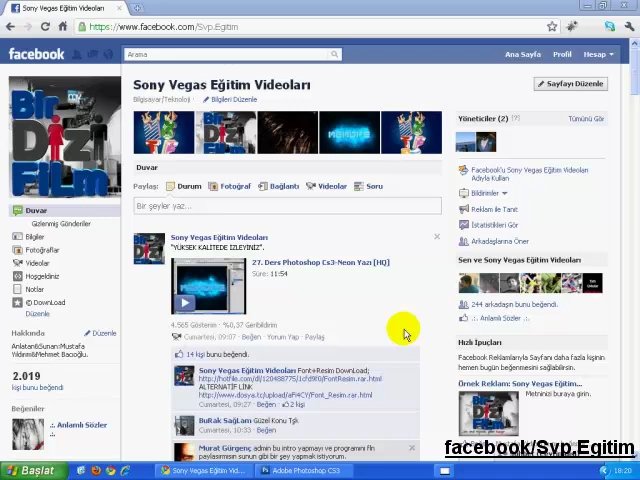Click Paylaş under the video post

point(315,337)
